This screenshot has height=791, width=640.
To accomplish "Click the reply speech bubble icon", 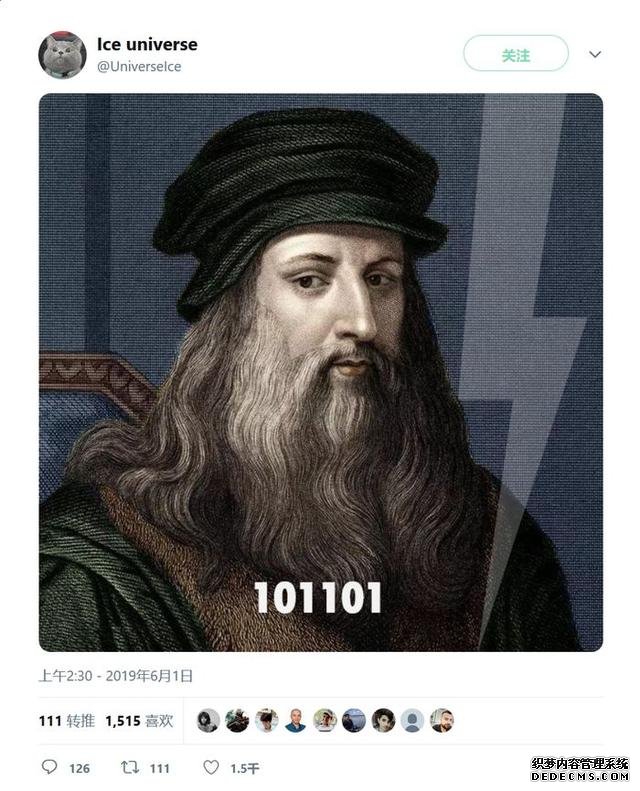I will point(49,767).
